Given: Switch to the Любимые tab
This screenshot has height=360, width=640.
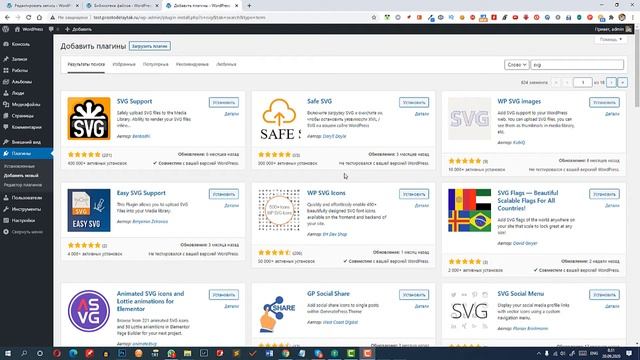Looking at the screenshot, I should (226, 64).
